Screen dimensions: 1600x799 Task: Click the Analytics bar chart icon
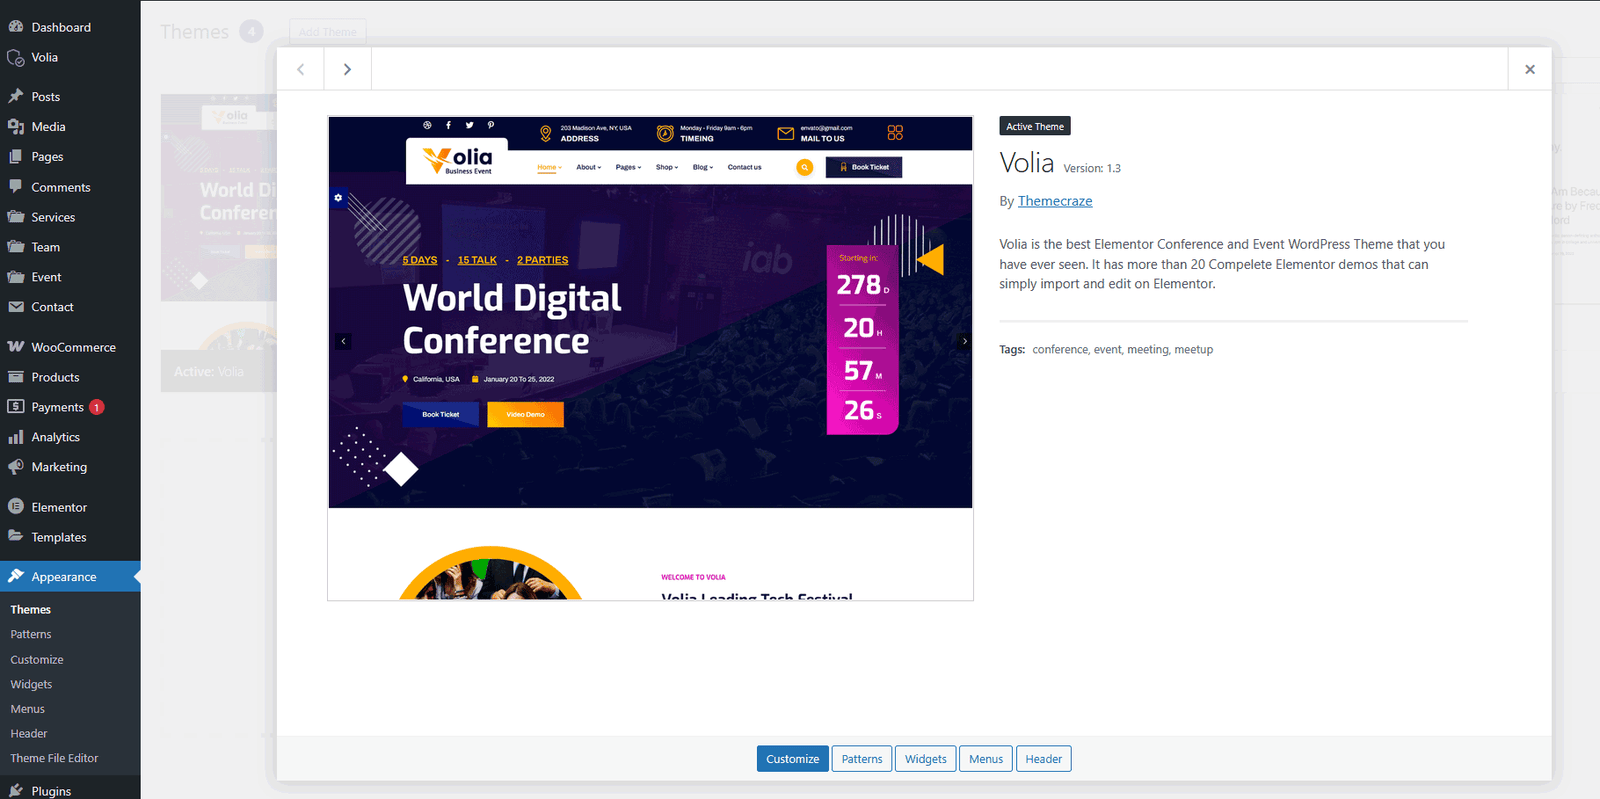[x=16, y=437]
